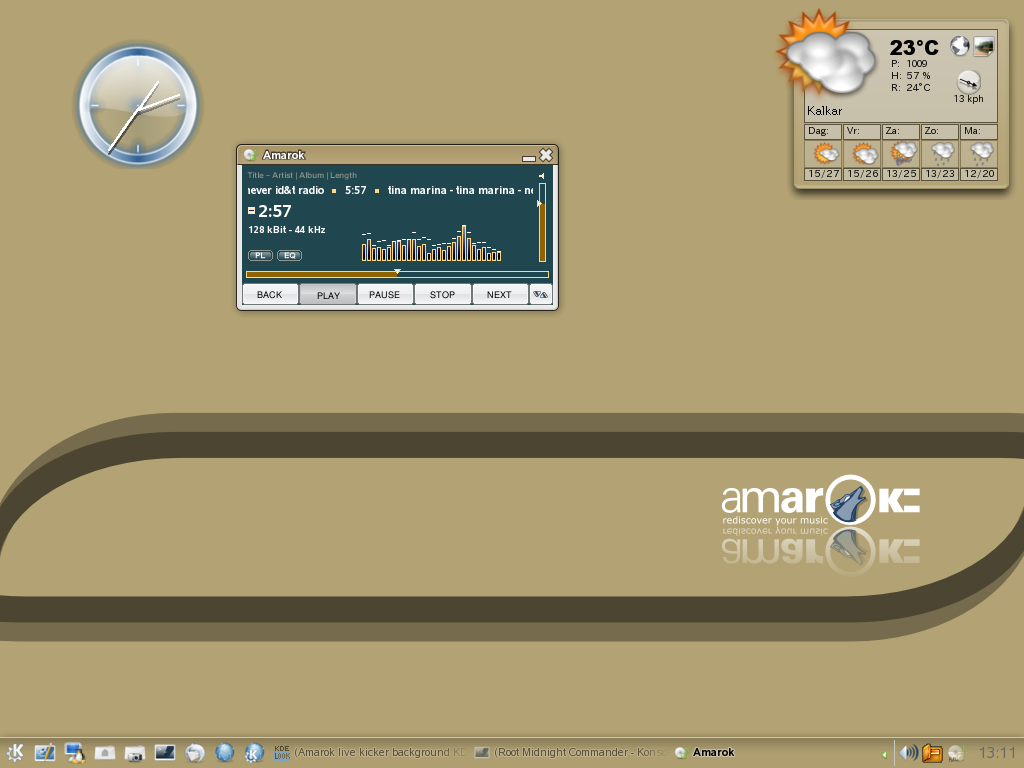Screen dimensions: 1024x768
Task: Switch to Root Midnight Commander Konsole task
Action: (570, 752)
